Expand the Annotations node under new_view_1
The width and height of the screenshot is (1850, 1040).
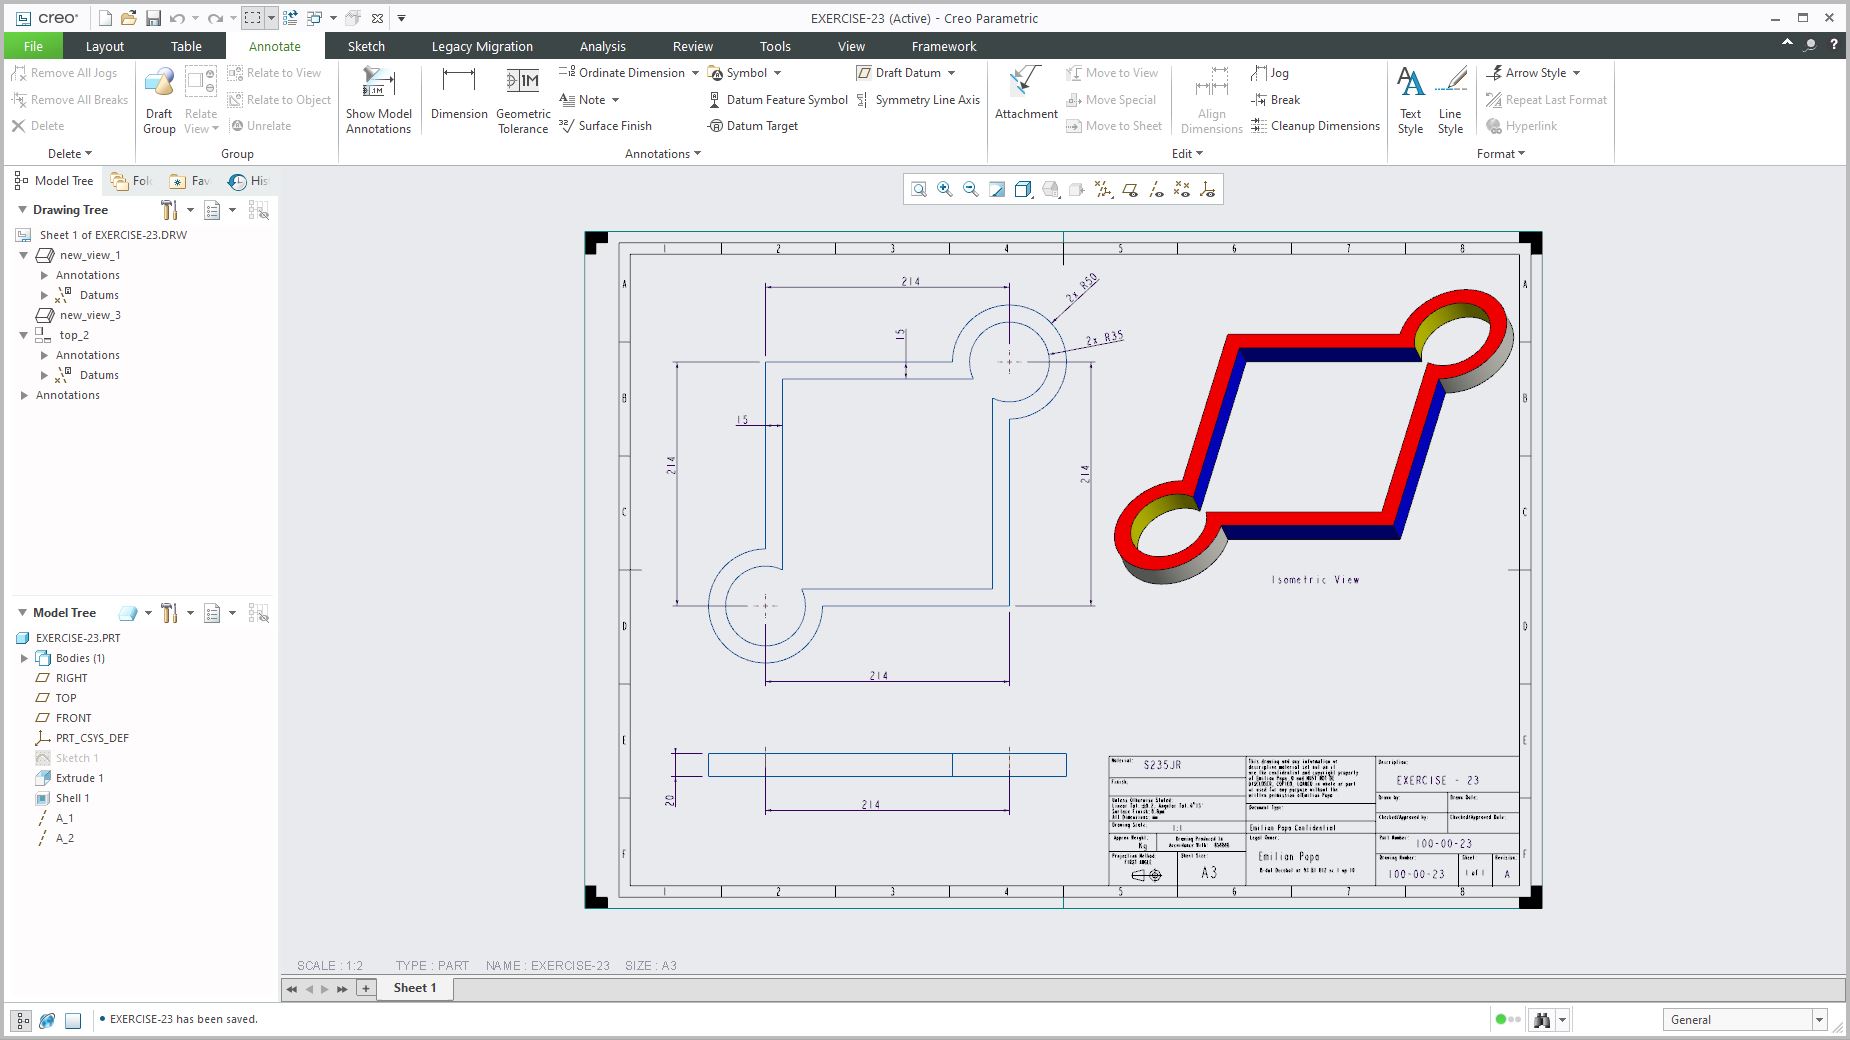[x=44, y=275]
